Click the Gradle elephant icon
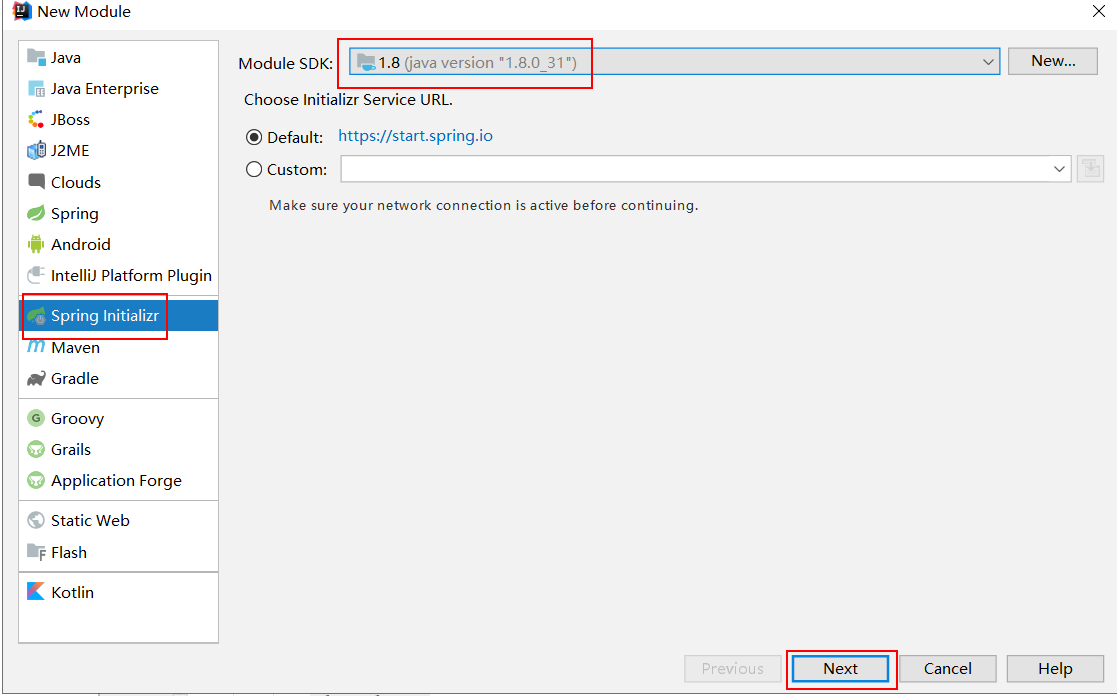The width and height of the screenshot is (1117, 696). pyautogui.click(x=36, y=378)
